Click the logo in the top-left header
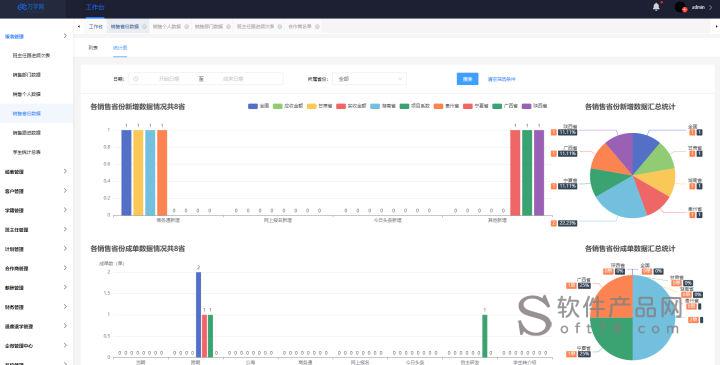 30,7
